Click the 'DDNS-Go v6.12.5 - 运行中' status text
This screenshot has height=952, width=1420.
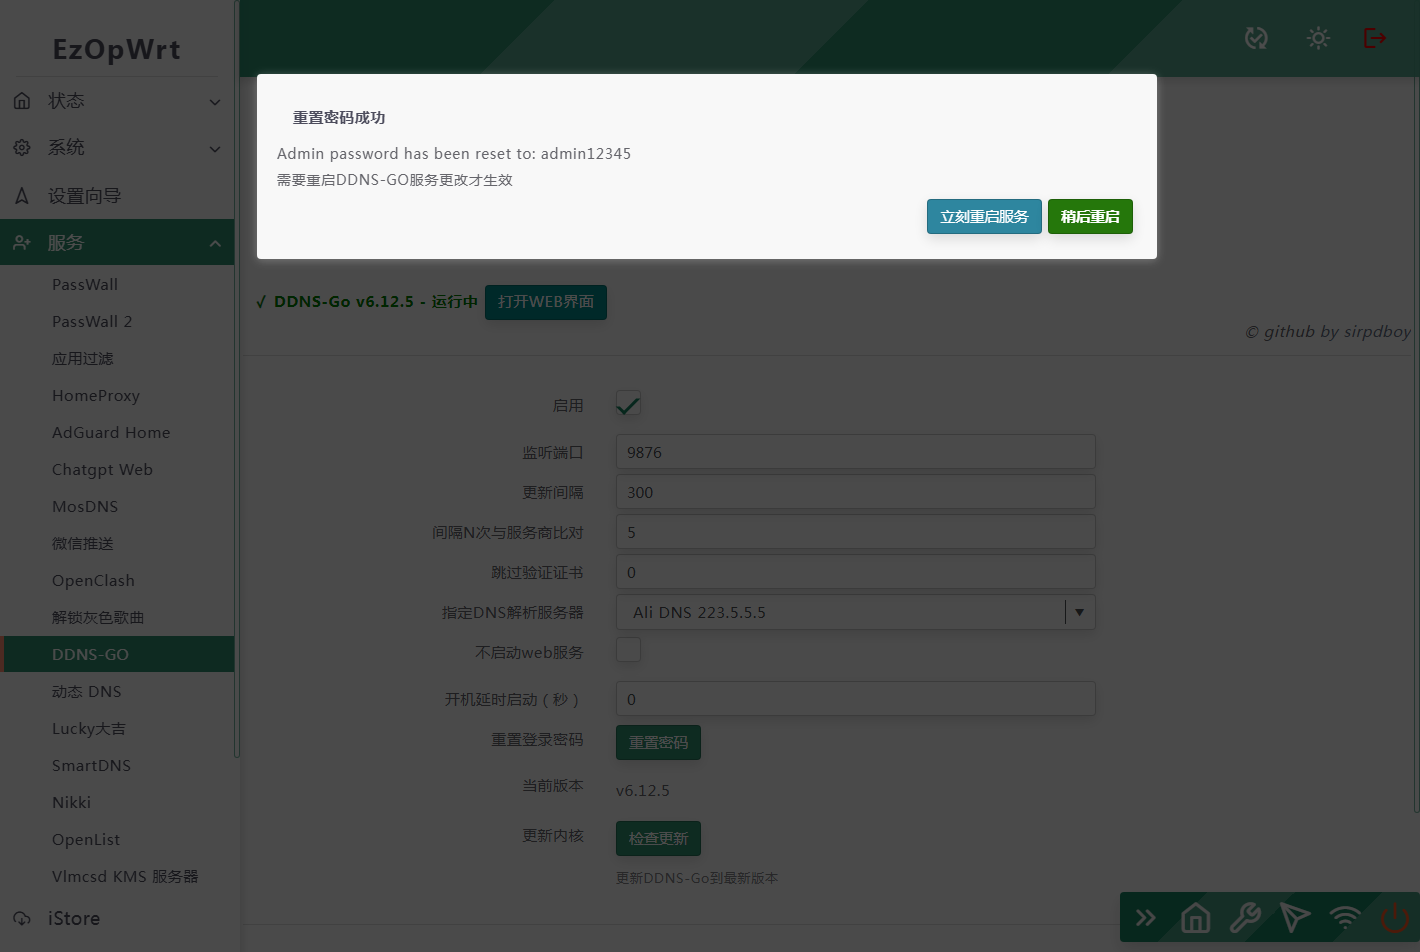point(375,302)
